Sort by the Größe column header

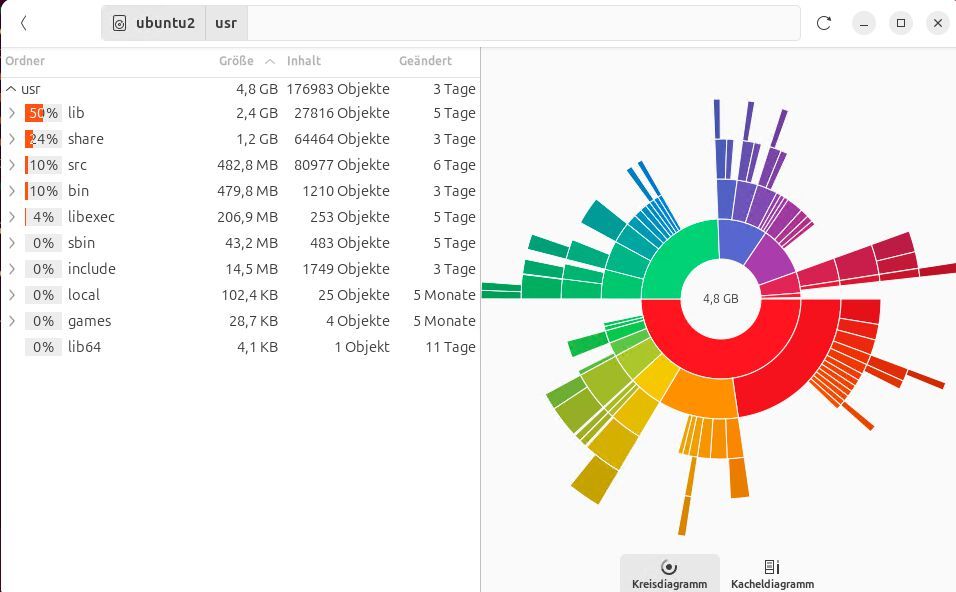tap(237, 61)
